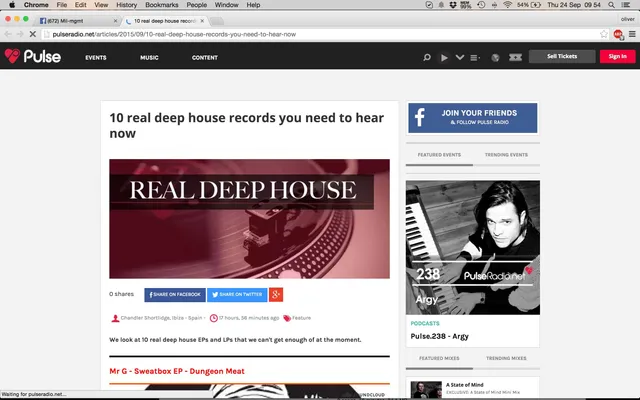Open the site search magnifier icon
Screen dimensions: 640x400
[427, 58]
